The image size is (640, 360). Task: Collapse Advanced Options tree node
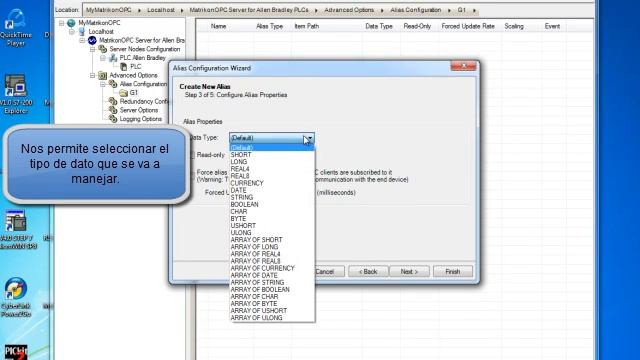pos(93,76)
